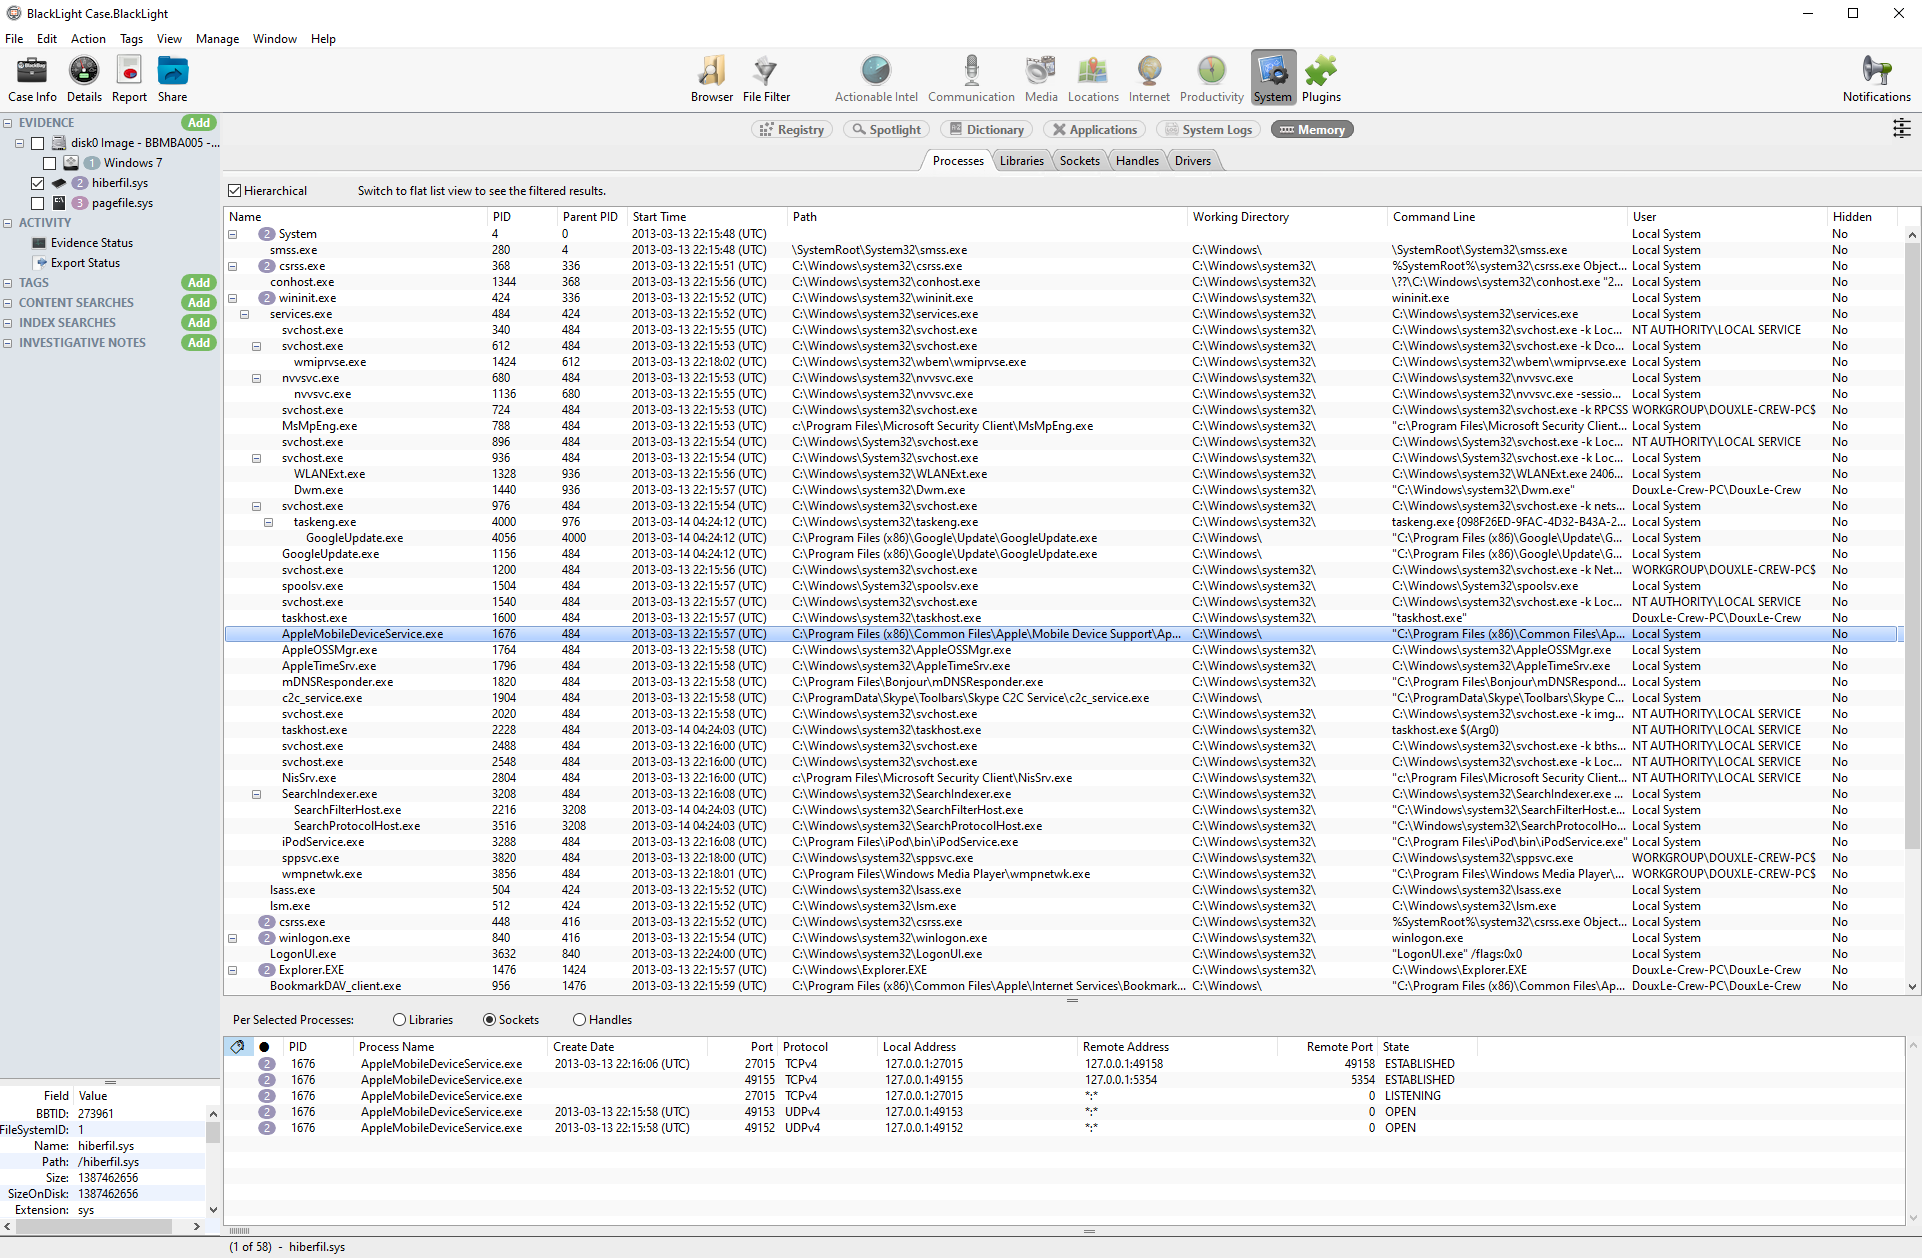The image size is (1922, 1258).
Task: Open the System Logs section button
Action: coord(1208,130)
